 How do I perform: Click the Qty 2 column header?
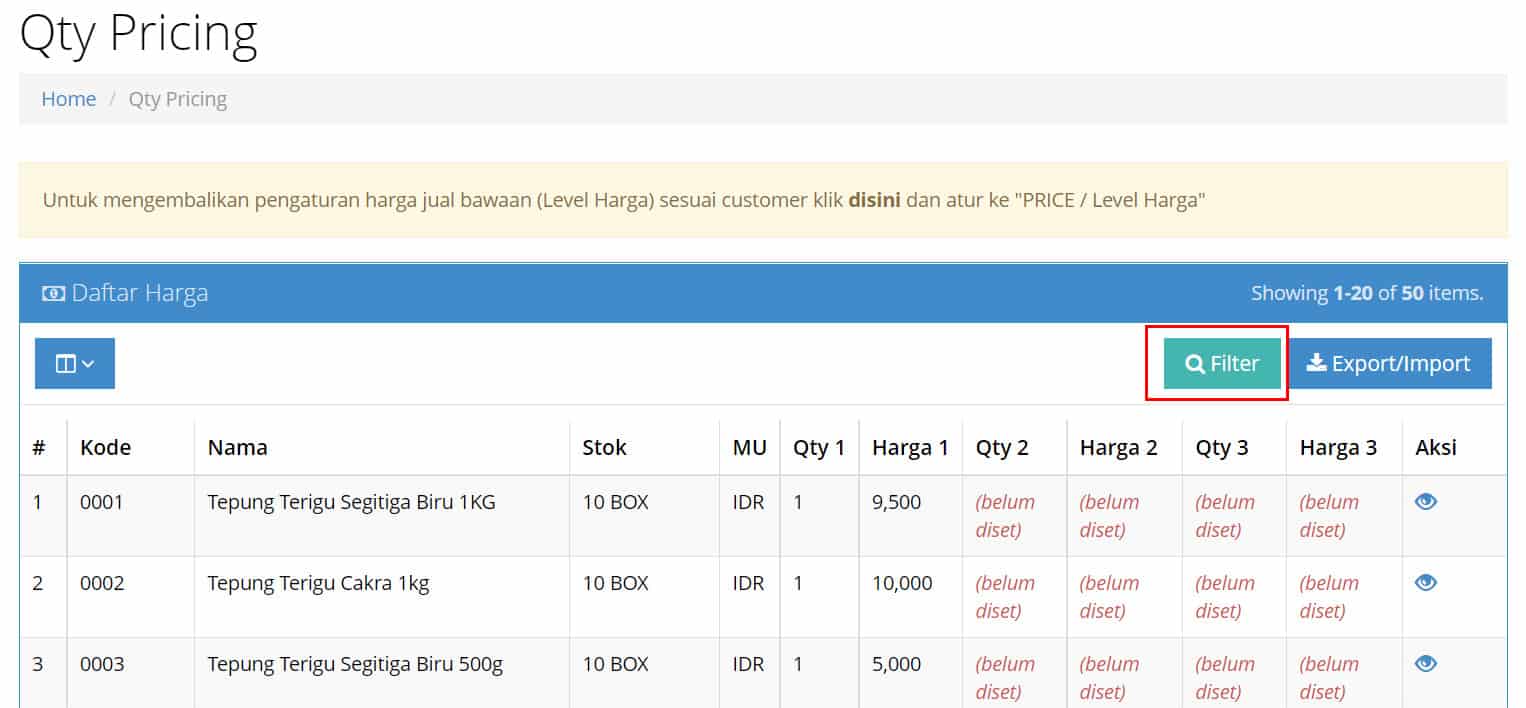tap(1002, 447)
